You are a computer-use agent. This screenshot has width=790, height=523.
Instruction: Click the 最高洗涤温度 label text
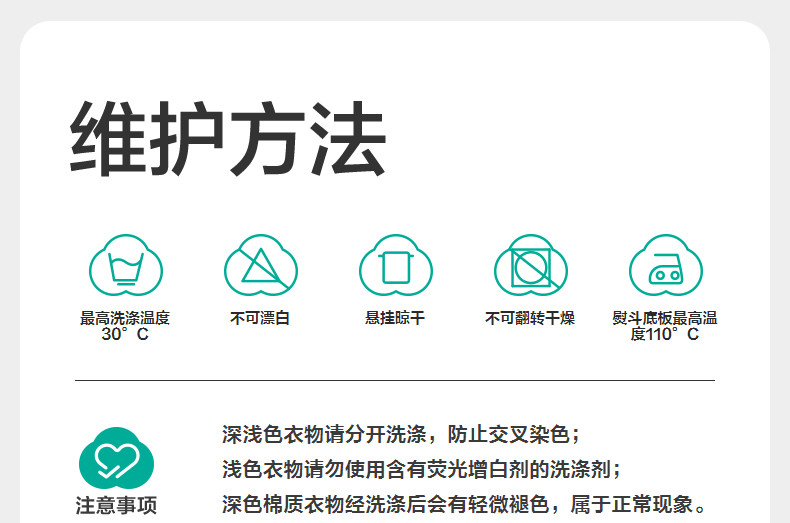click(x=125, y=319)
